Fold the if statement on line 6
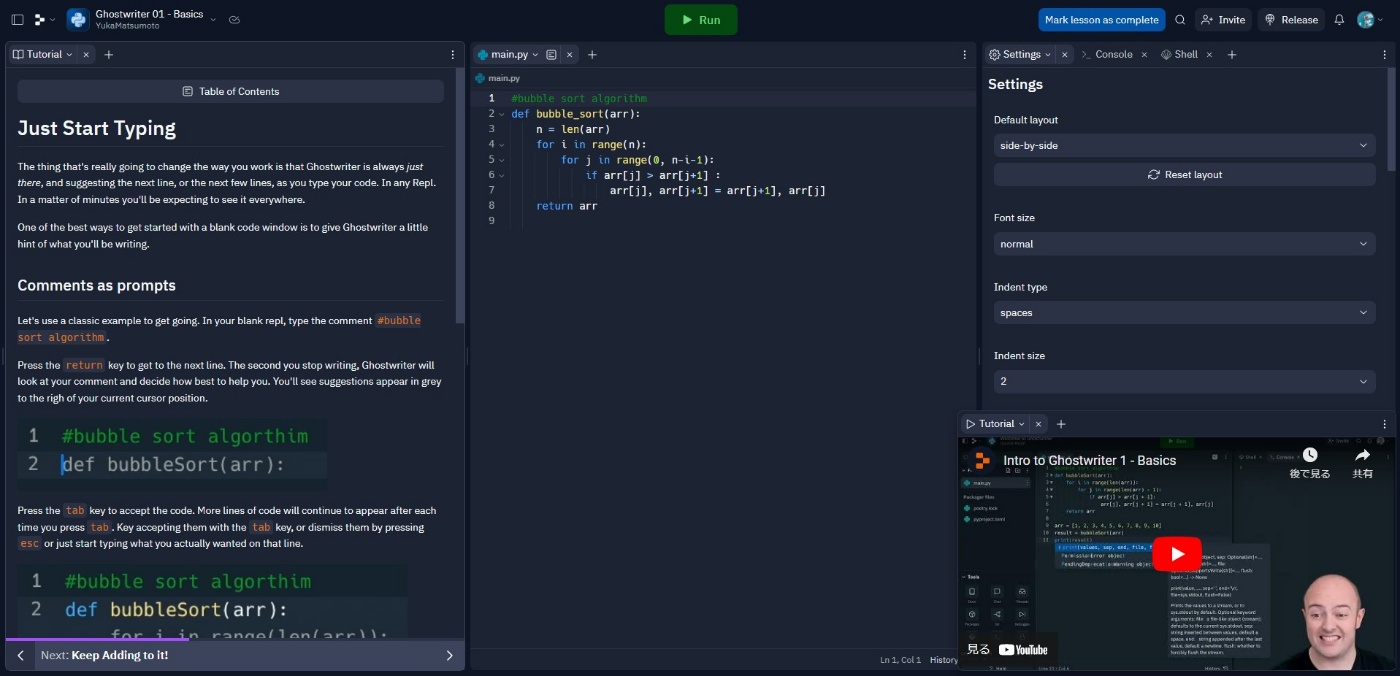 coord(502,175)
